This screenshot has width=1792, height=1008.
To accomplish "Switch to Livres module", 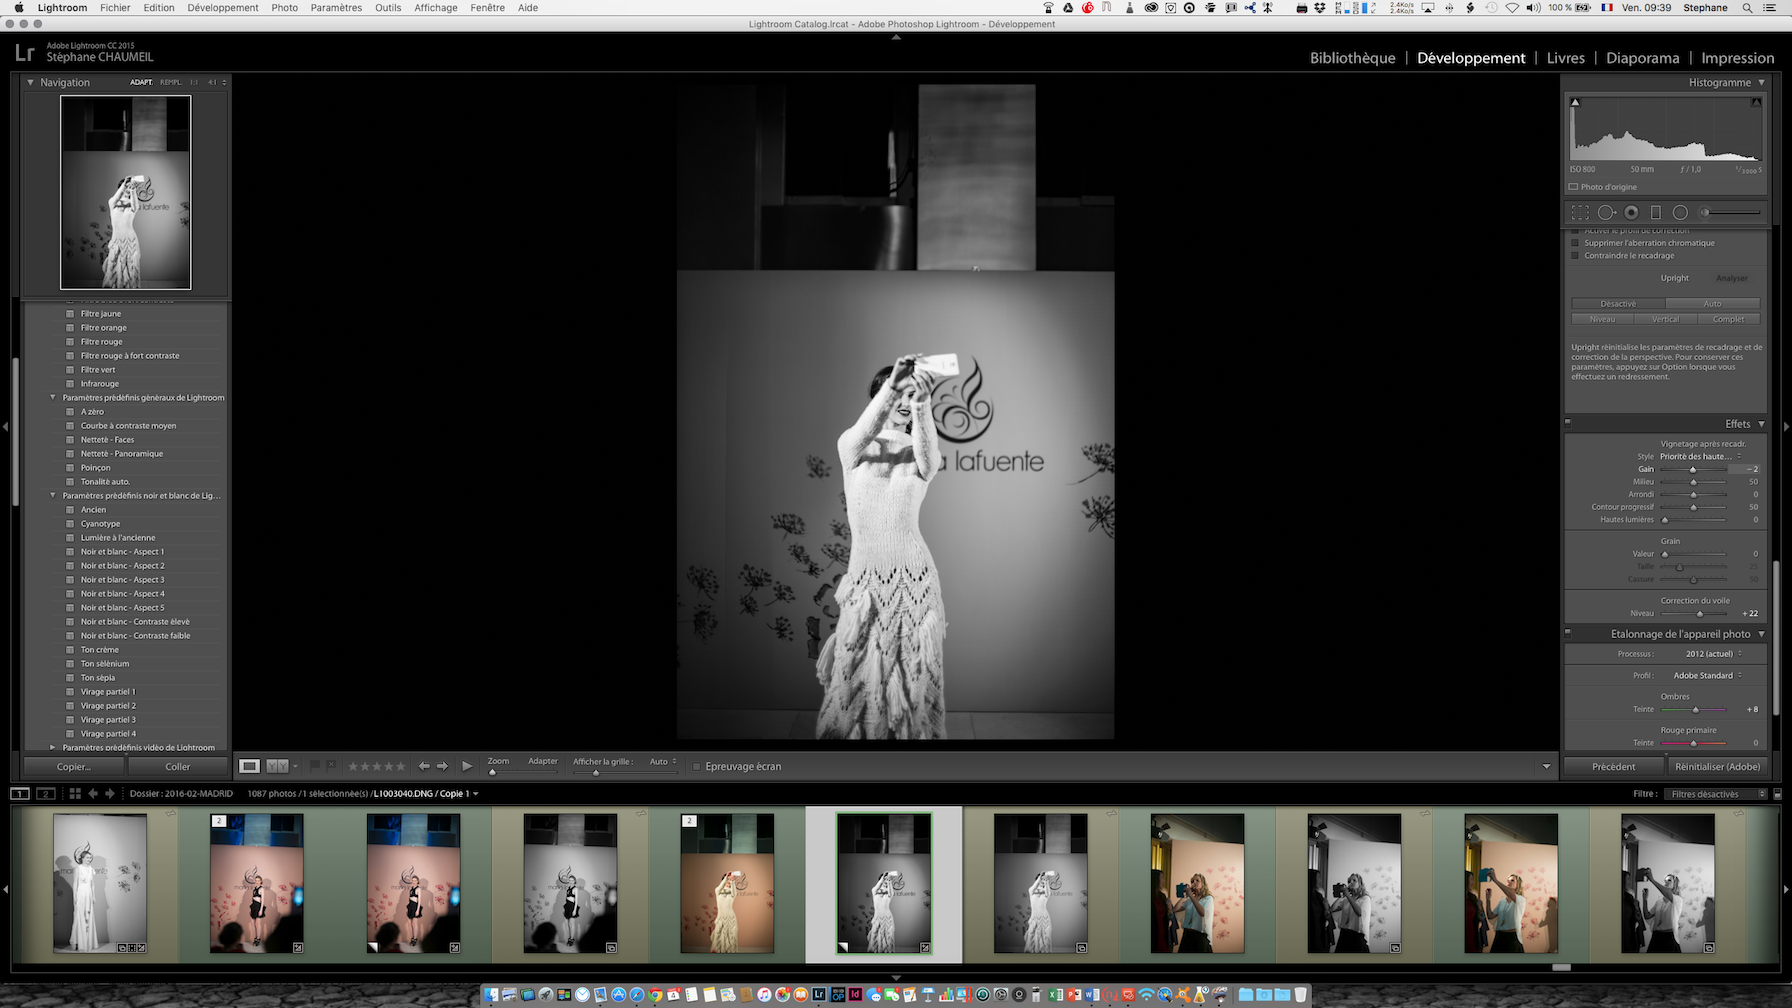I will (1565, 58).
